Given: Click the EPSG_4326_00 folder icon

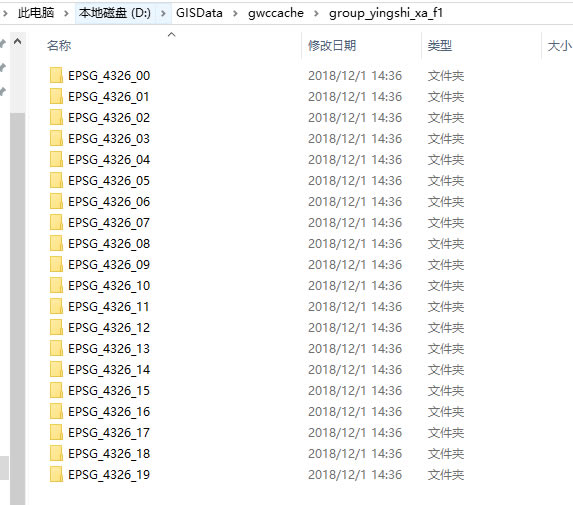Looking at the screenshot, I should point(56,76).
